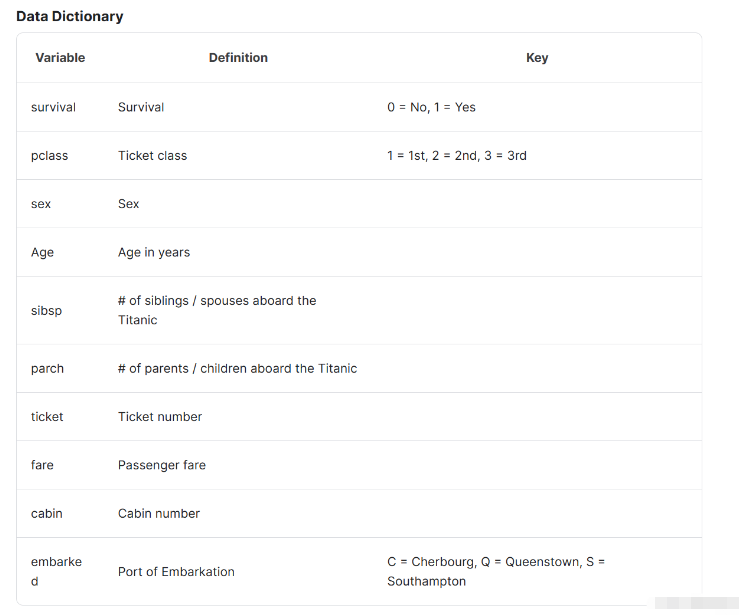Click the 'Age in years' definition
Viewport: 741px width, 615px height.
153,253
